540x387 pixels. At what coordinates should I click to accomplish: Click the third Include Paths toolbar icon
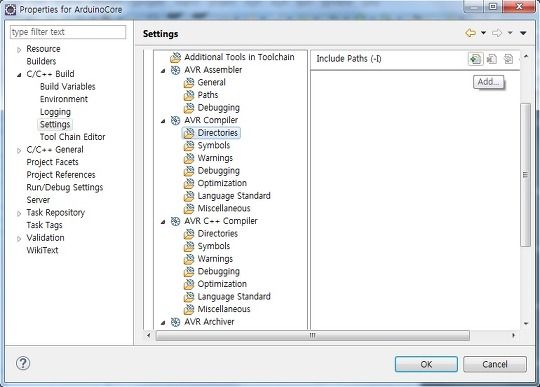pos(508,59)
